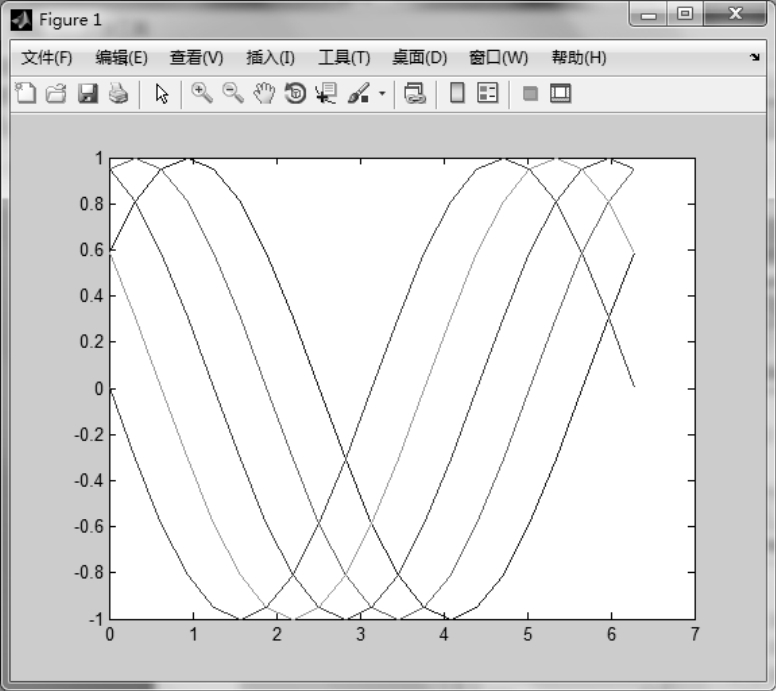Click Show Plot Tools and dock figure
The image size is (776, 691).
560,94
